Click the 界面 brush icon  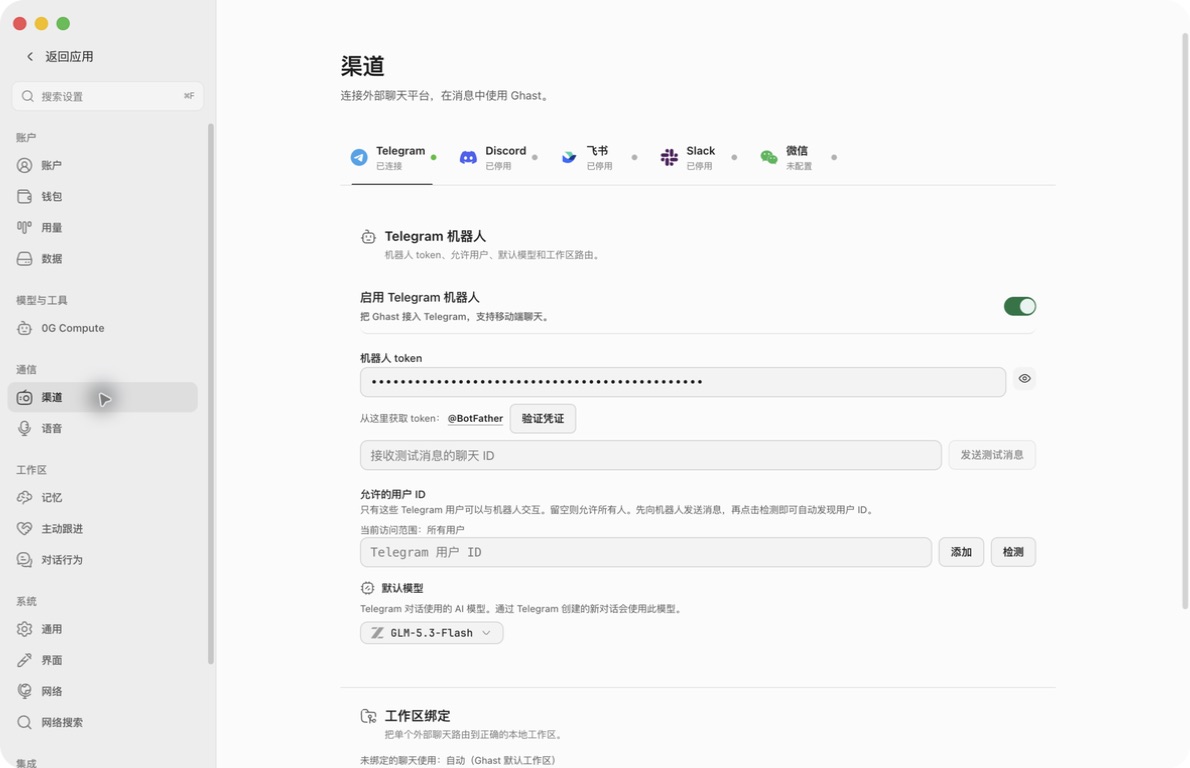[24, 660]
